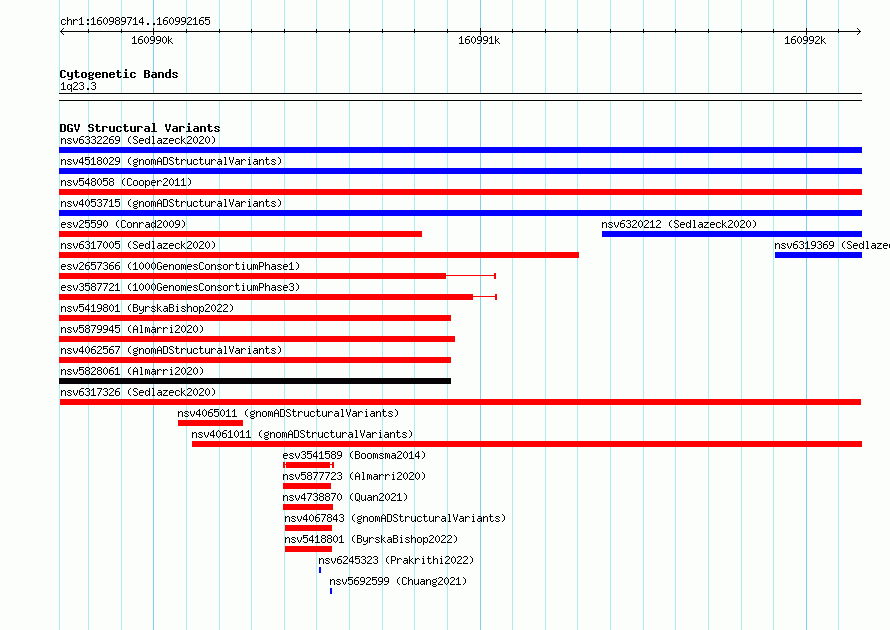The image size is (890, 630).
Task: Select the nsv4518029 gnomAD blue variant bar
Action: pos(460,171)
